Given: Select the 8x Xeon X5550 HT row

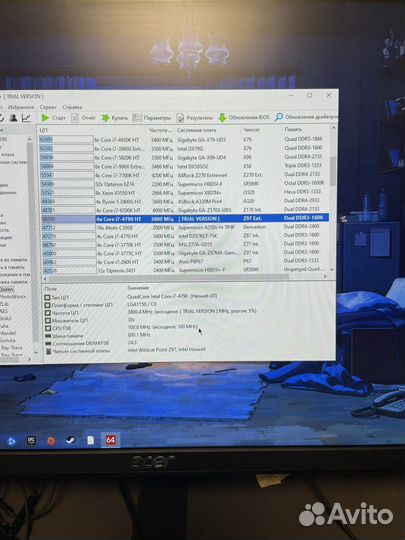Looking at the screenshot, I should (184, 193).
